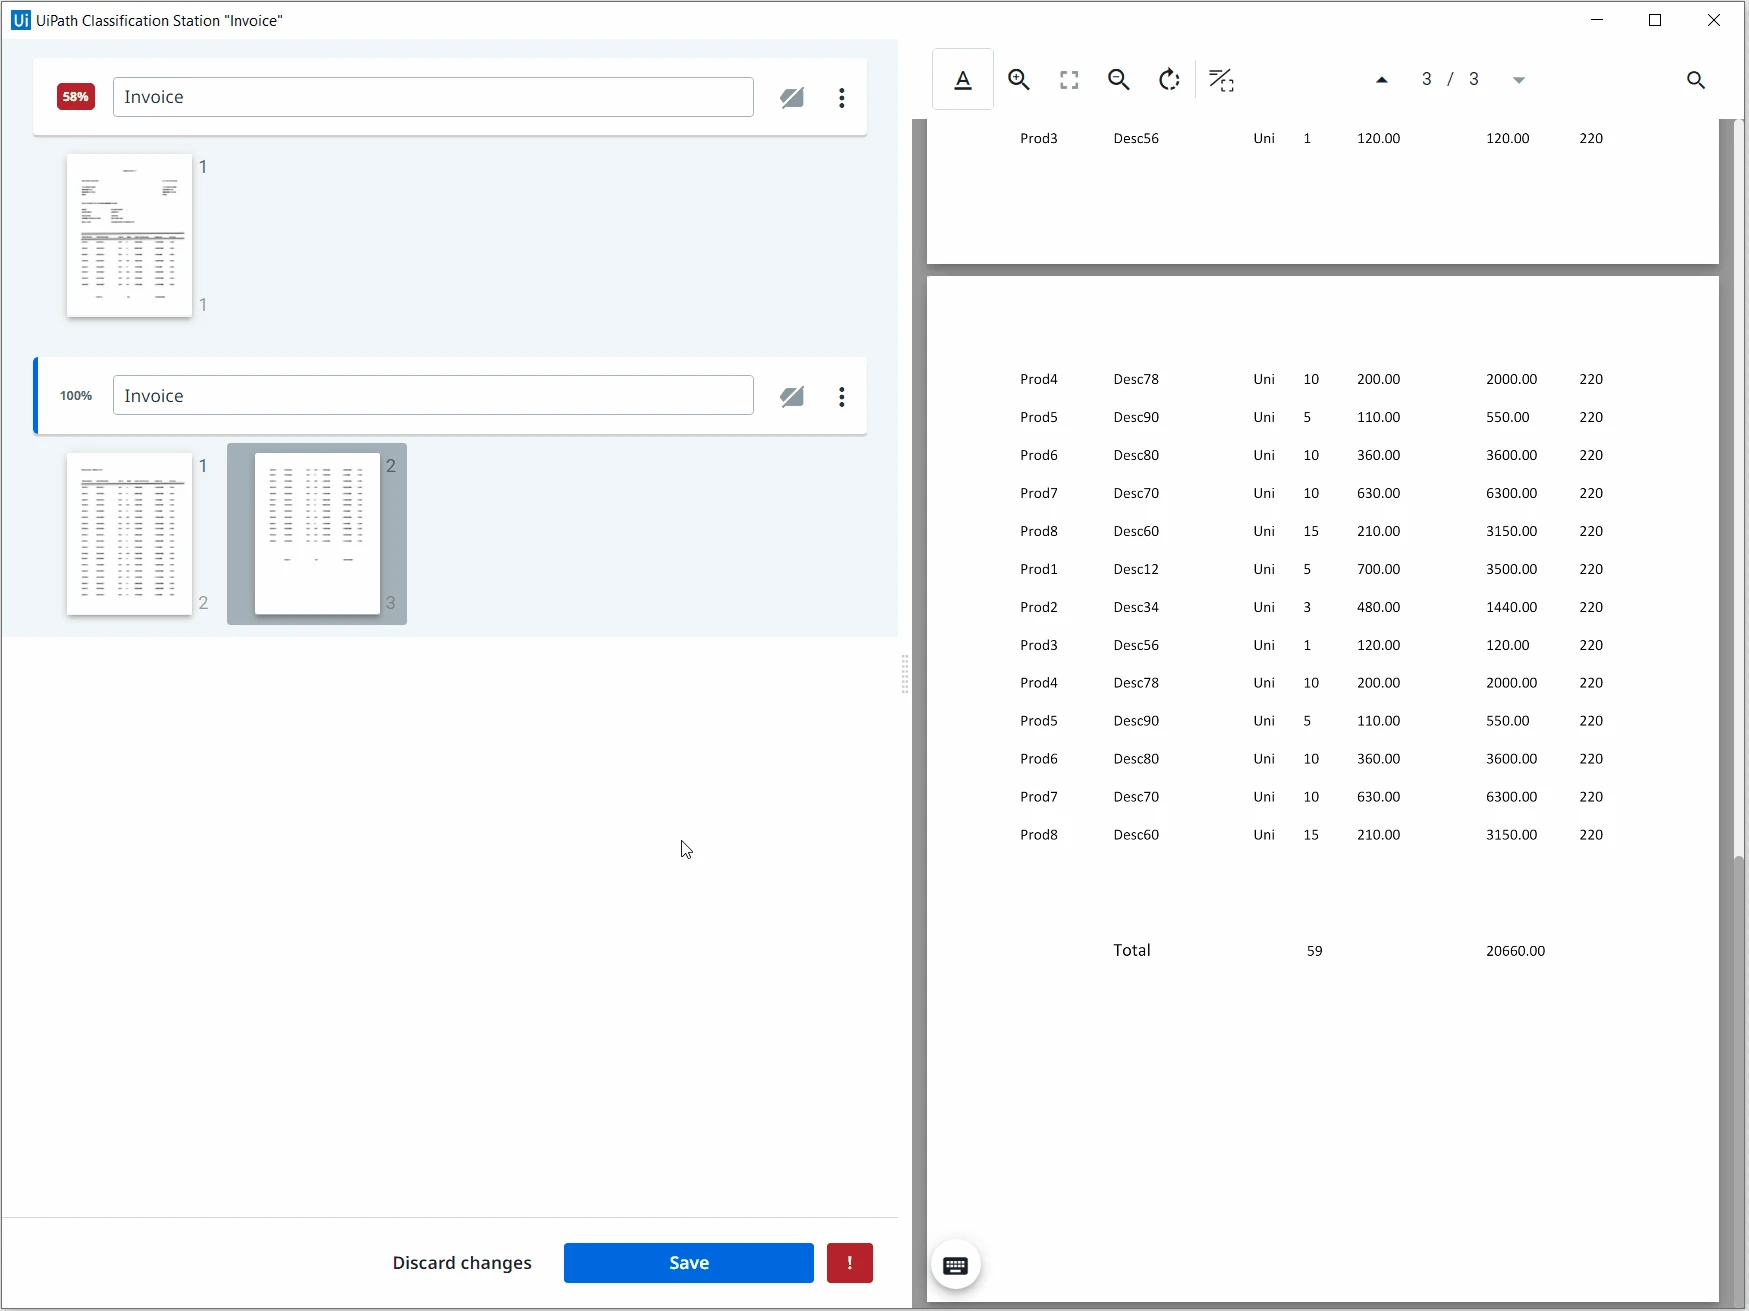Viewport: 1749px width, 1311px height.
Task: Fit the document page to the viewer
Action: pos(1069,80)
